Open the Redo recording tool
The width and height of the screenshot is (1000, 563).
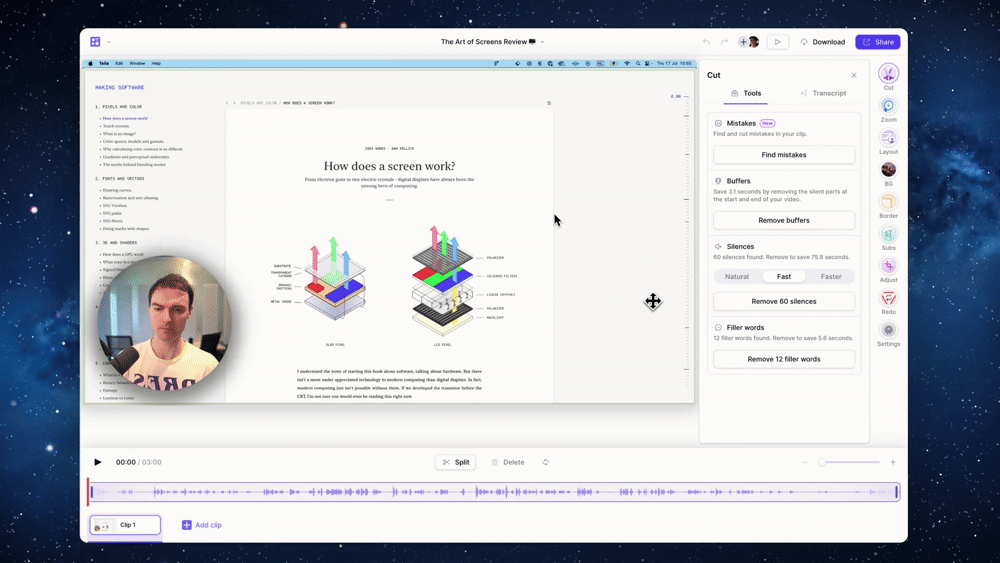(888, 302)
